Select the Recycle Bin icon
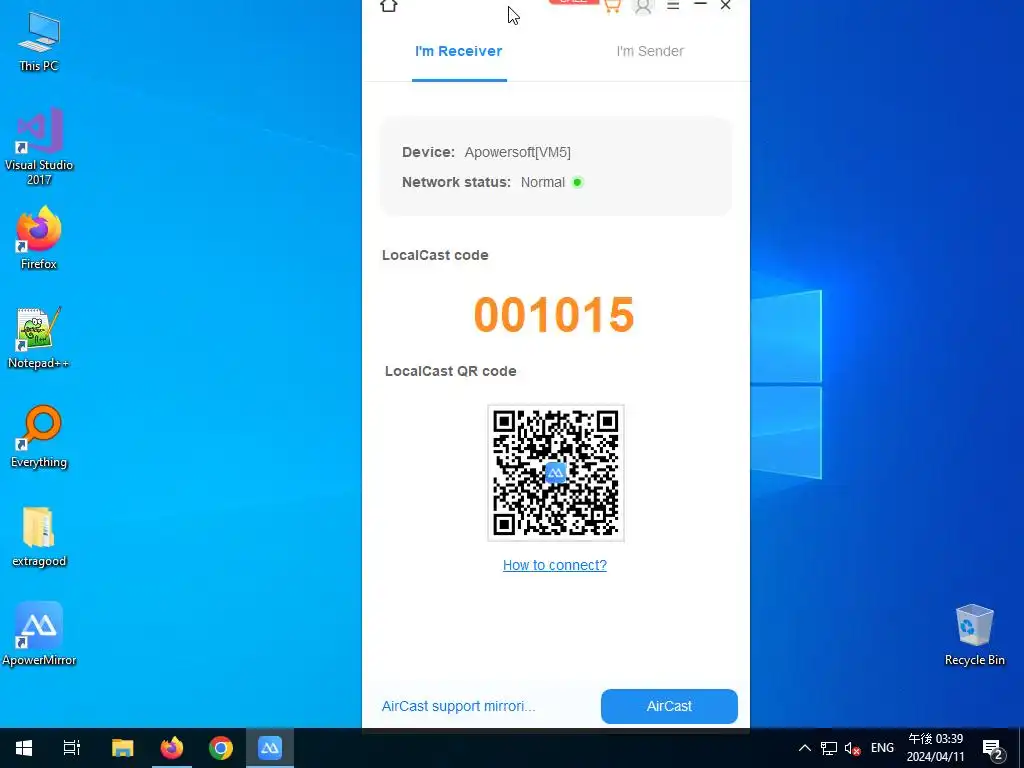The image size is (1024, 768). click(974, 635)
